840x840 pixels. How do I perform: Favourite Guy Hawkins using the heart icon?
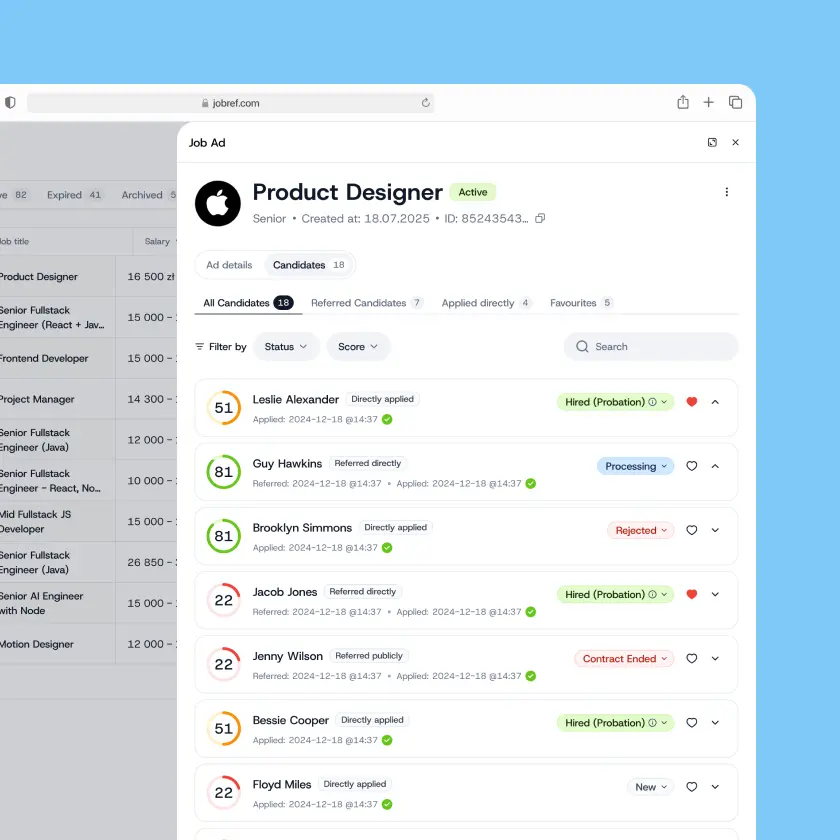(x=691, y=466)
